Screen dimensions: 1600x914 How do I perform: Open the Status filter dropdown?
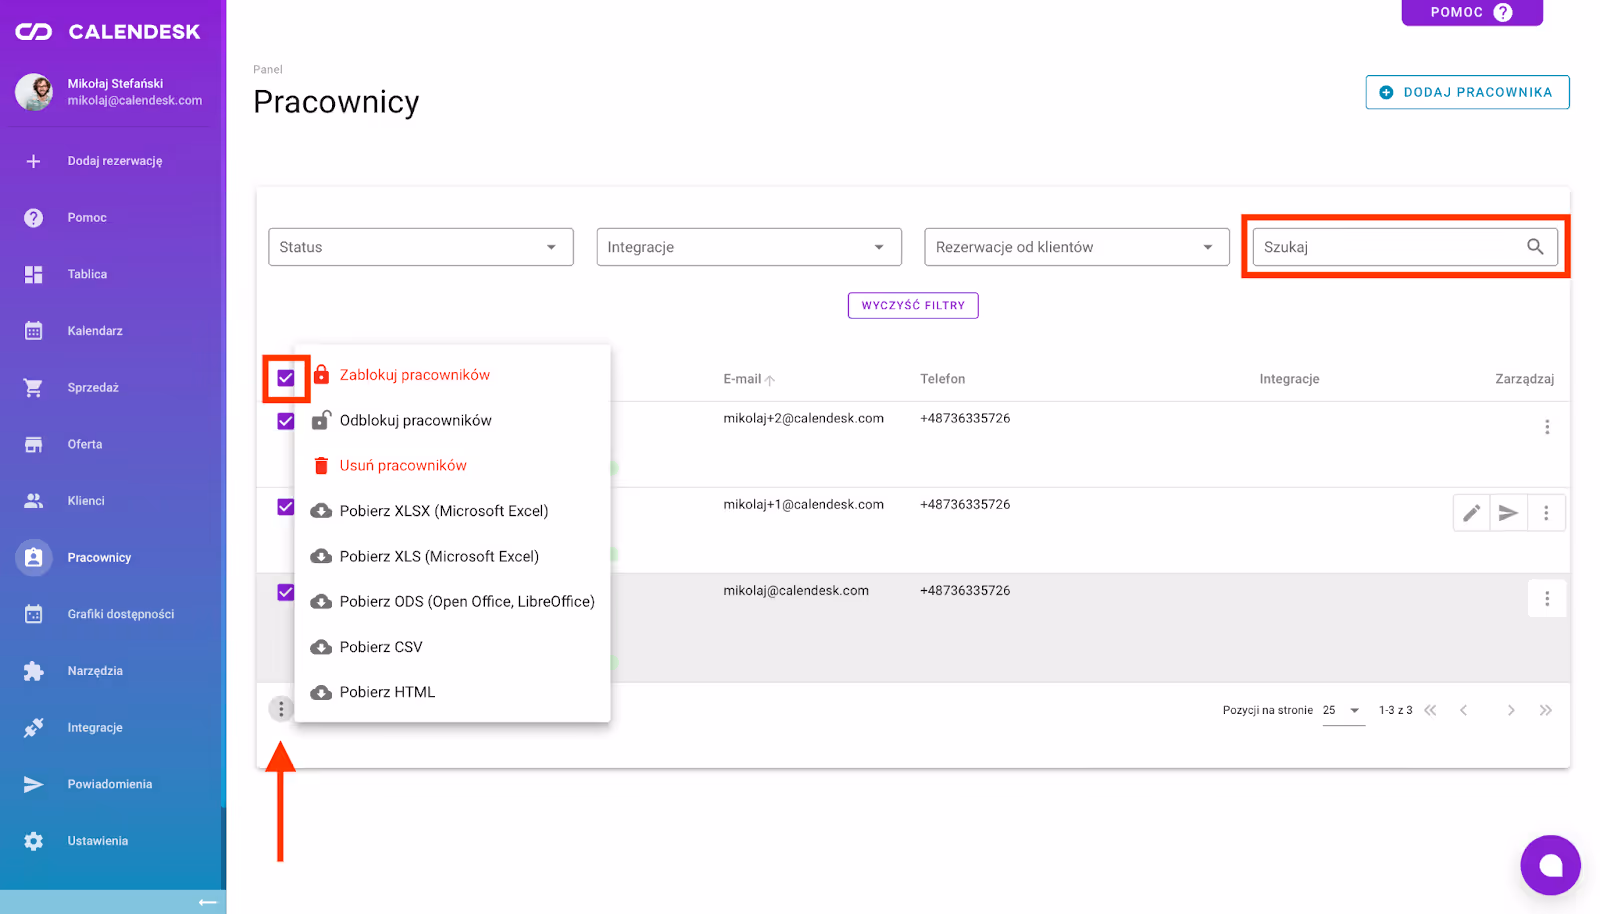click(x=420, y=247)
